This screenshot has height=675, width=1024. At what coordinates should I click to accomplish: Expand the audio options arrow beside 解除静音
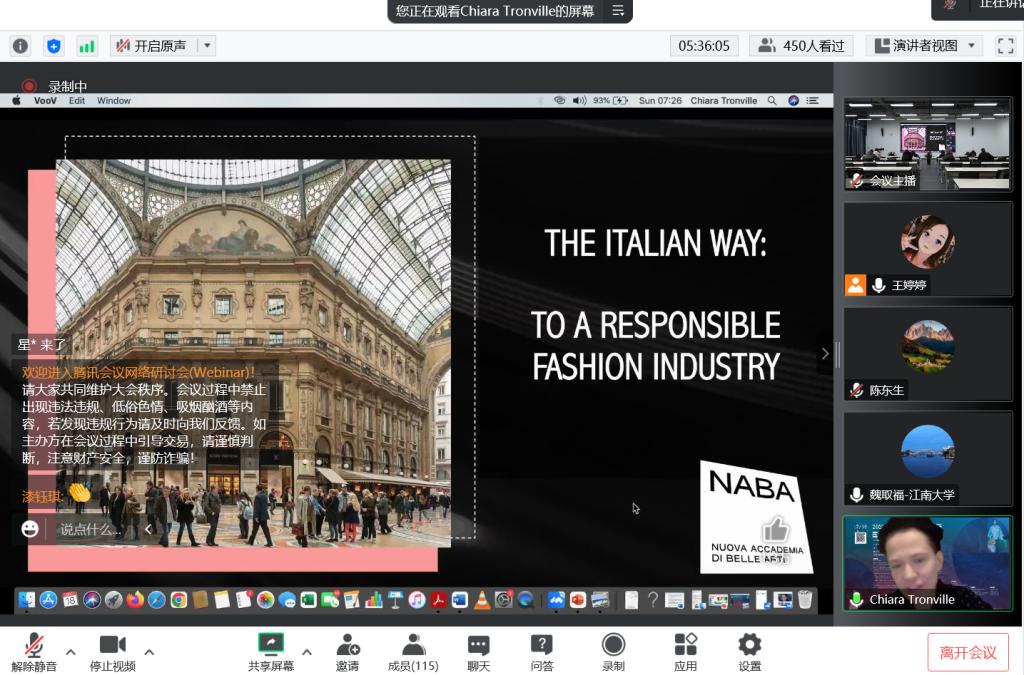71,652
